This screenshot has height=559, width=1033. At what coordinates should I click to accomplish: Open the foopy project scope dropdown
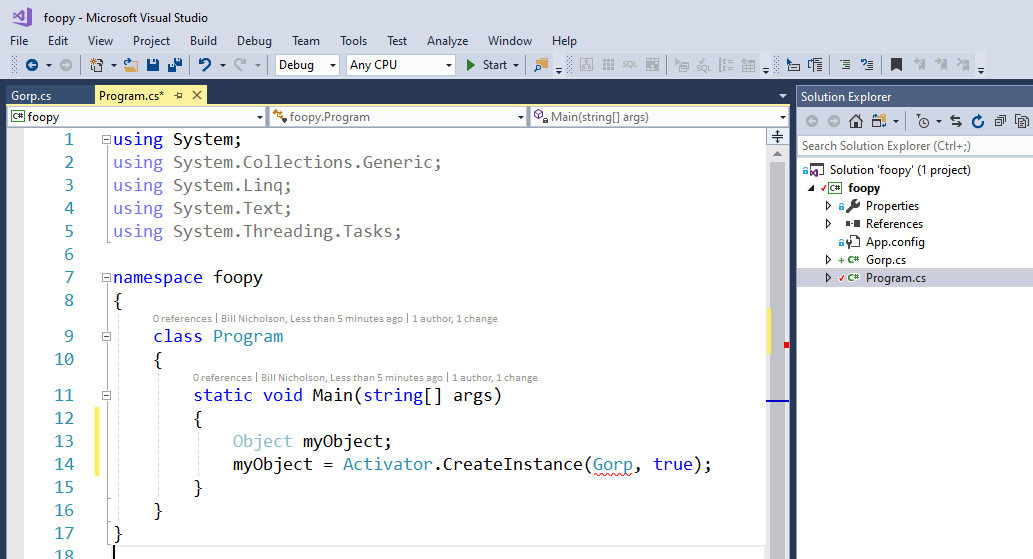click(x=260, y=117)
